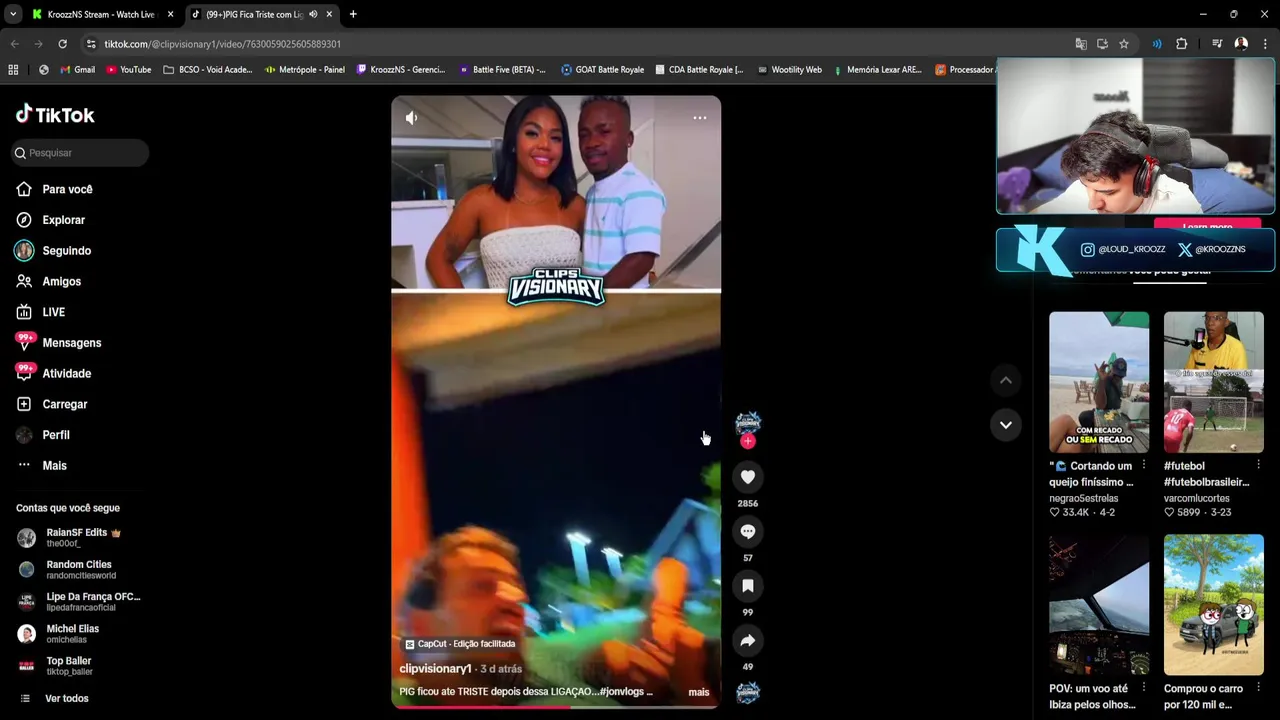Image resolution: width=1280 pixels, height=720 pixels.
Task: Open options dots on #futebol card
Action: pyautogui.click(x=1258, y=466)
